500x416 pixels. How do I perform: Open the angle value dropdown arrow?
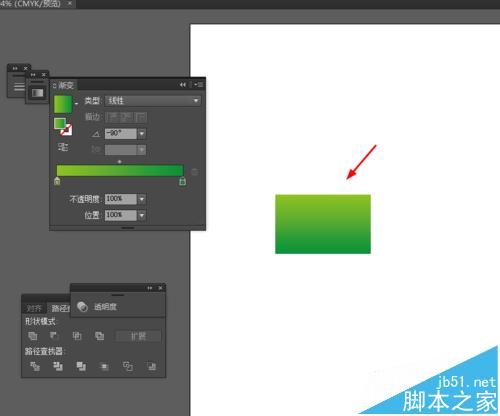pyautogui.click(x=142, y=134)
